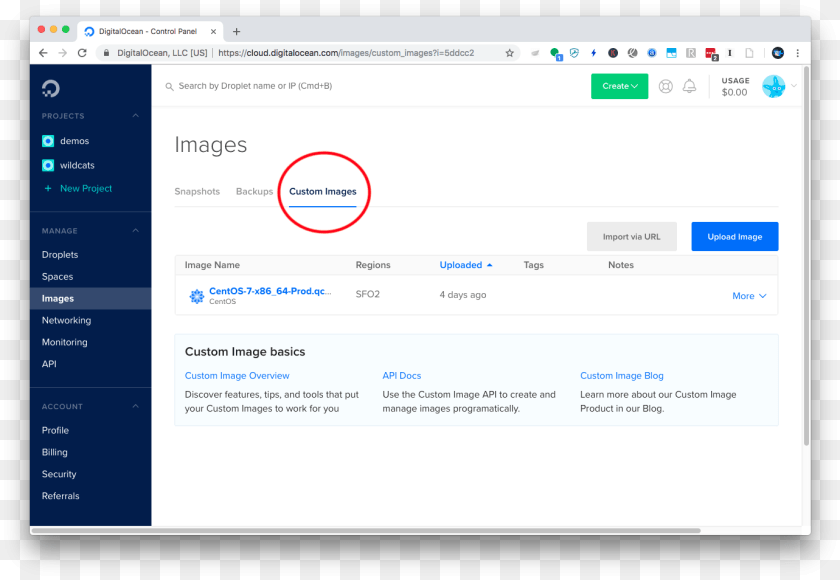840x580 pixels.
Task: Open the wildcats project icon
Action: [48, 165]
